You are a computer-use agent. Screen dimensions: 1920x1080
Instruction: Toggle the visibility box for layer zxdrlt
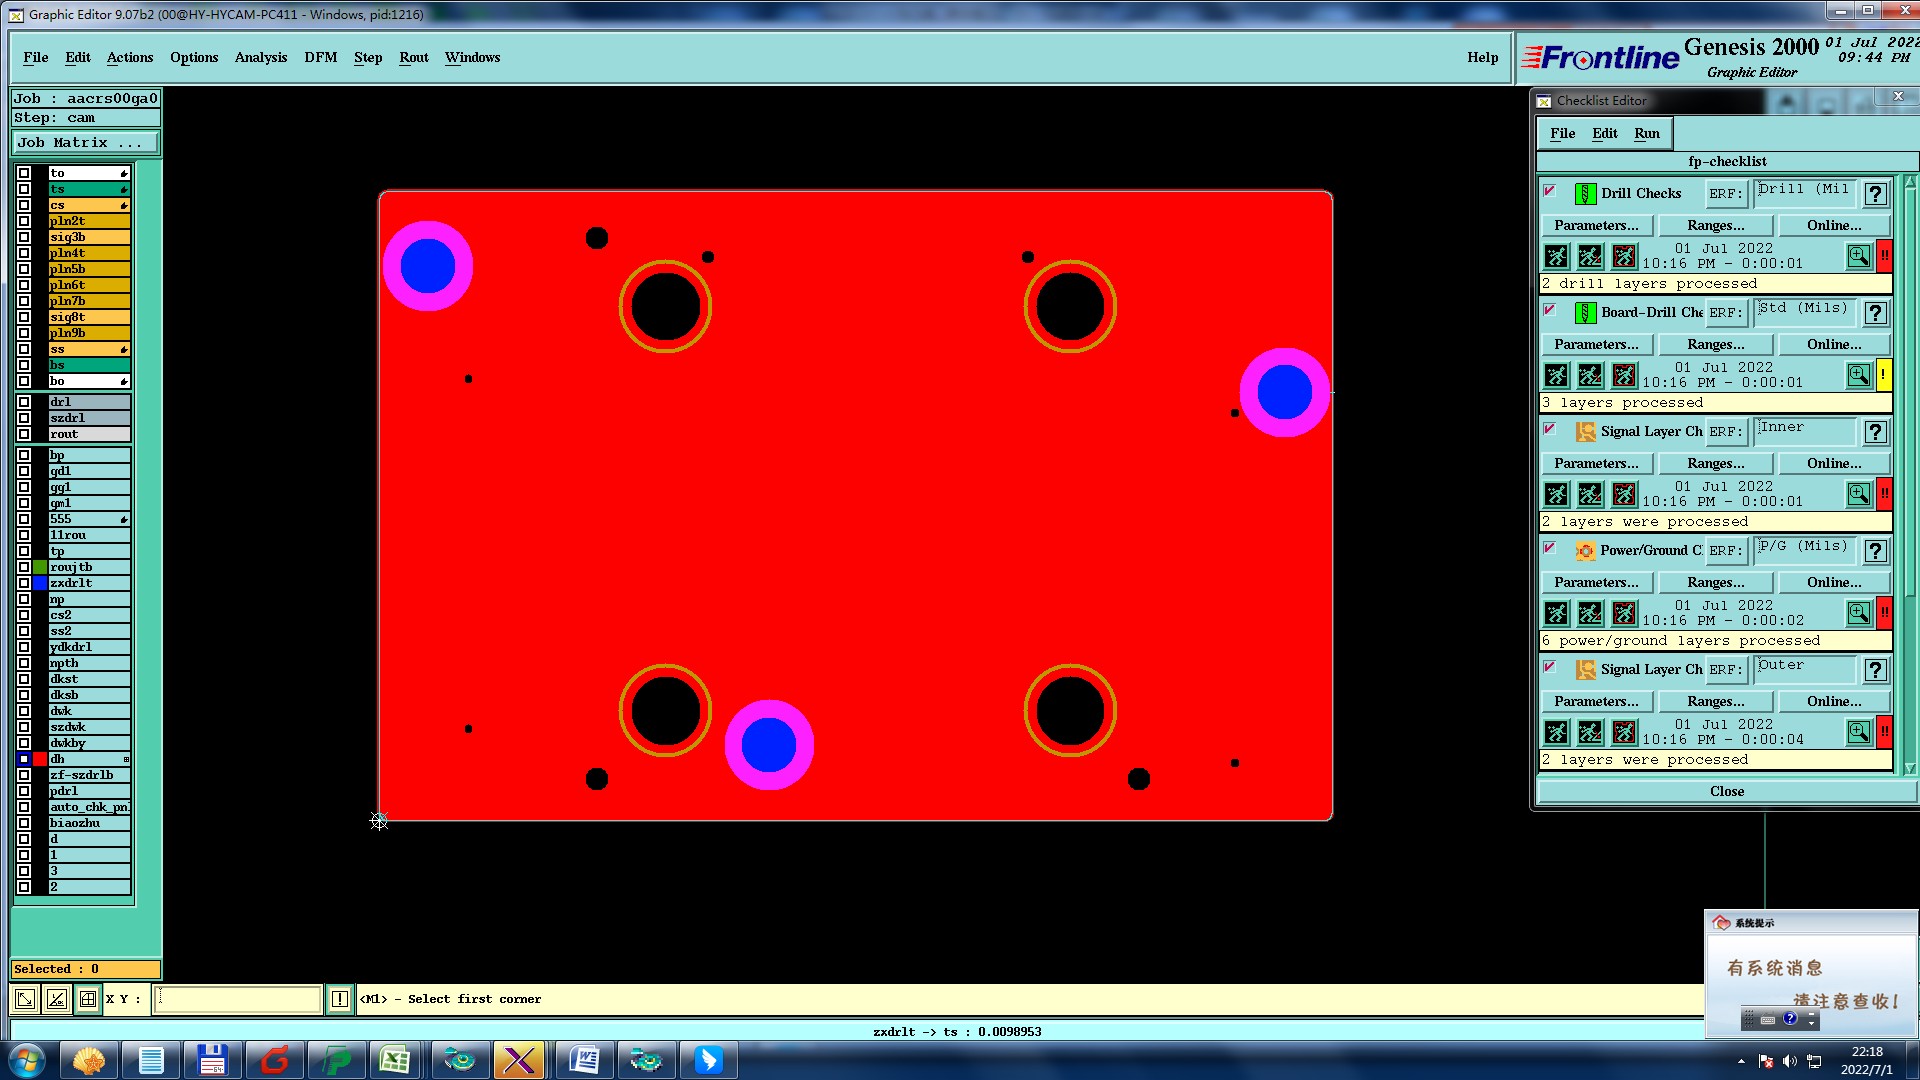(x=24, y=583)
